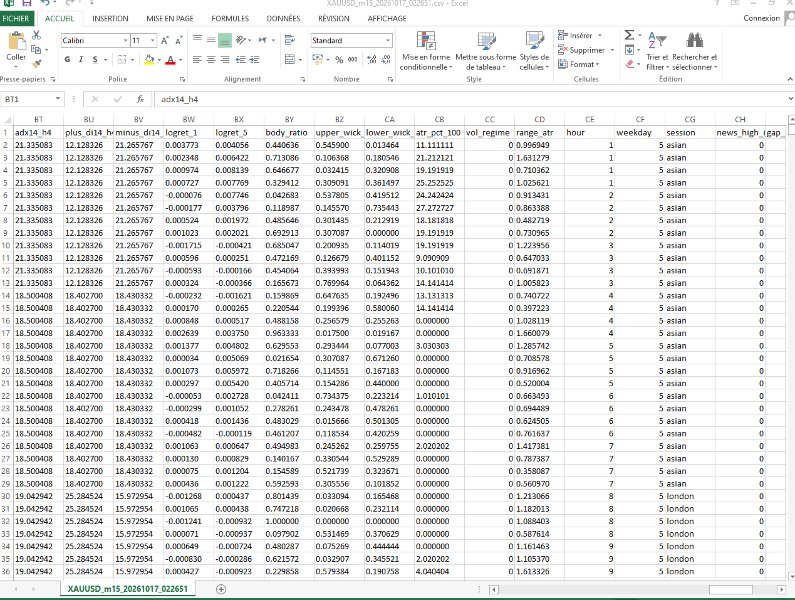Click the Fill down arrow icon
The height and width of the screenshot is (600, 795).
629,50
